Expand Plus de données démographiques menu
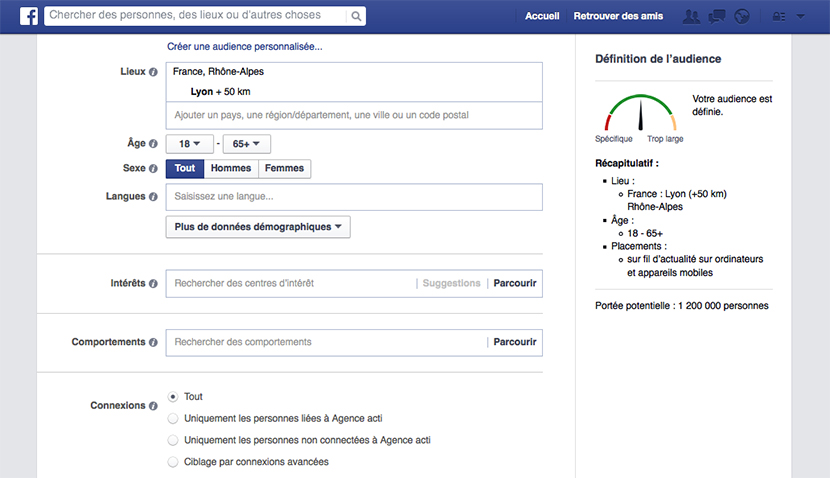This screenshot has width=830, height=478. 257,227
